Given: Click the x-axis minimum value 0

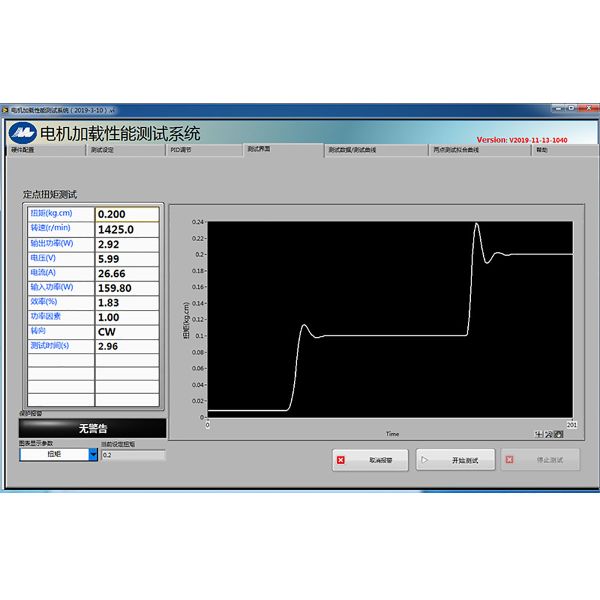Looking at the screenshot, I should click(x=207, y=425).
